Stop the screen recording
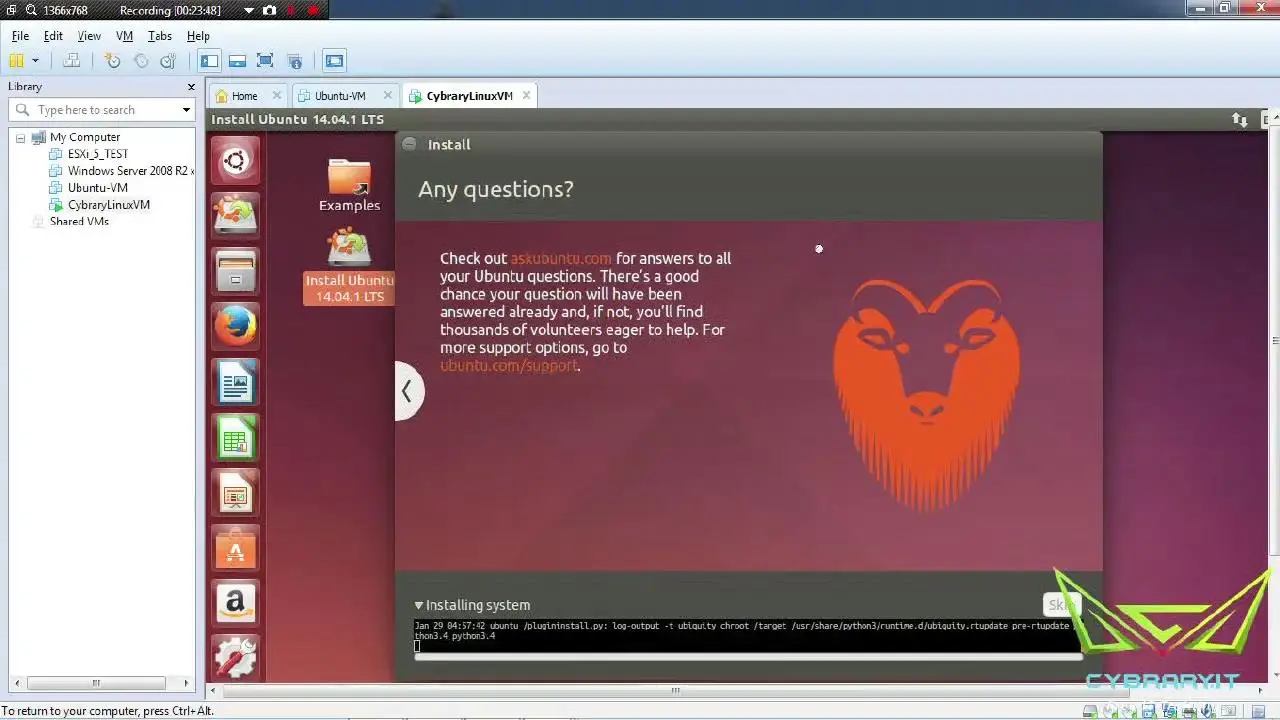Screen dimensions: 1280x720 (x=314, y=11)
